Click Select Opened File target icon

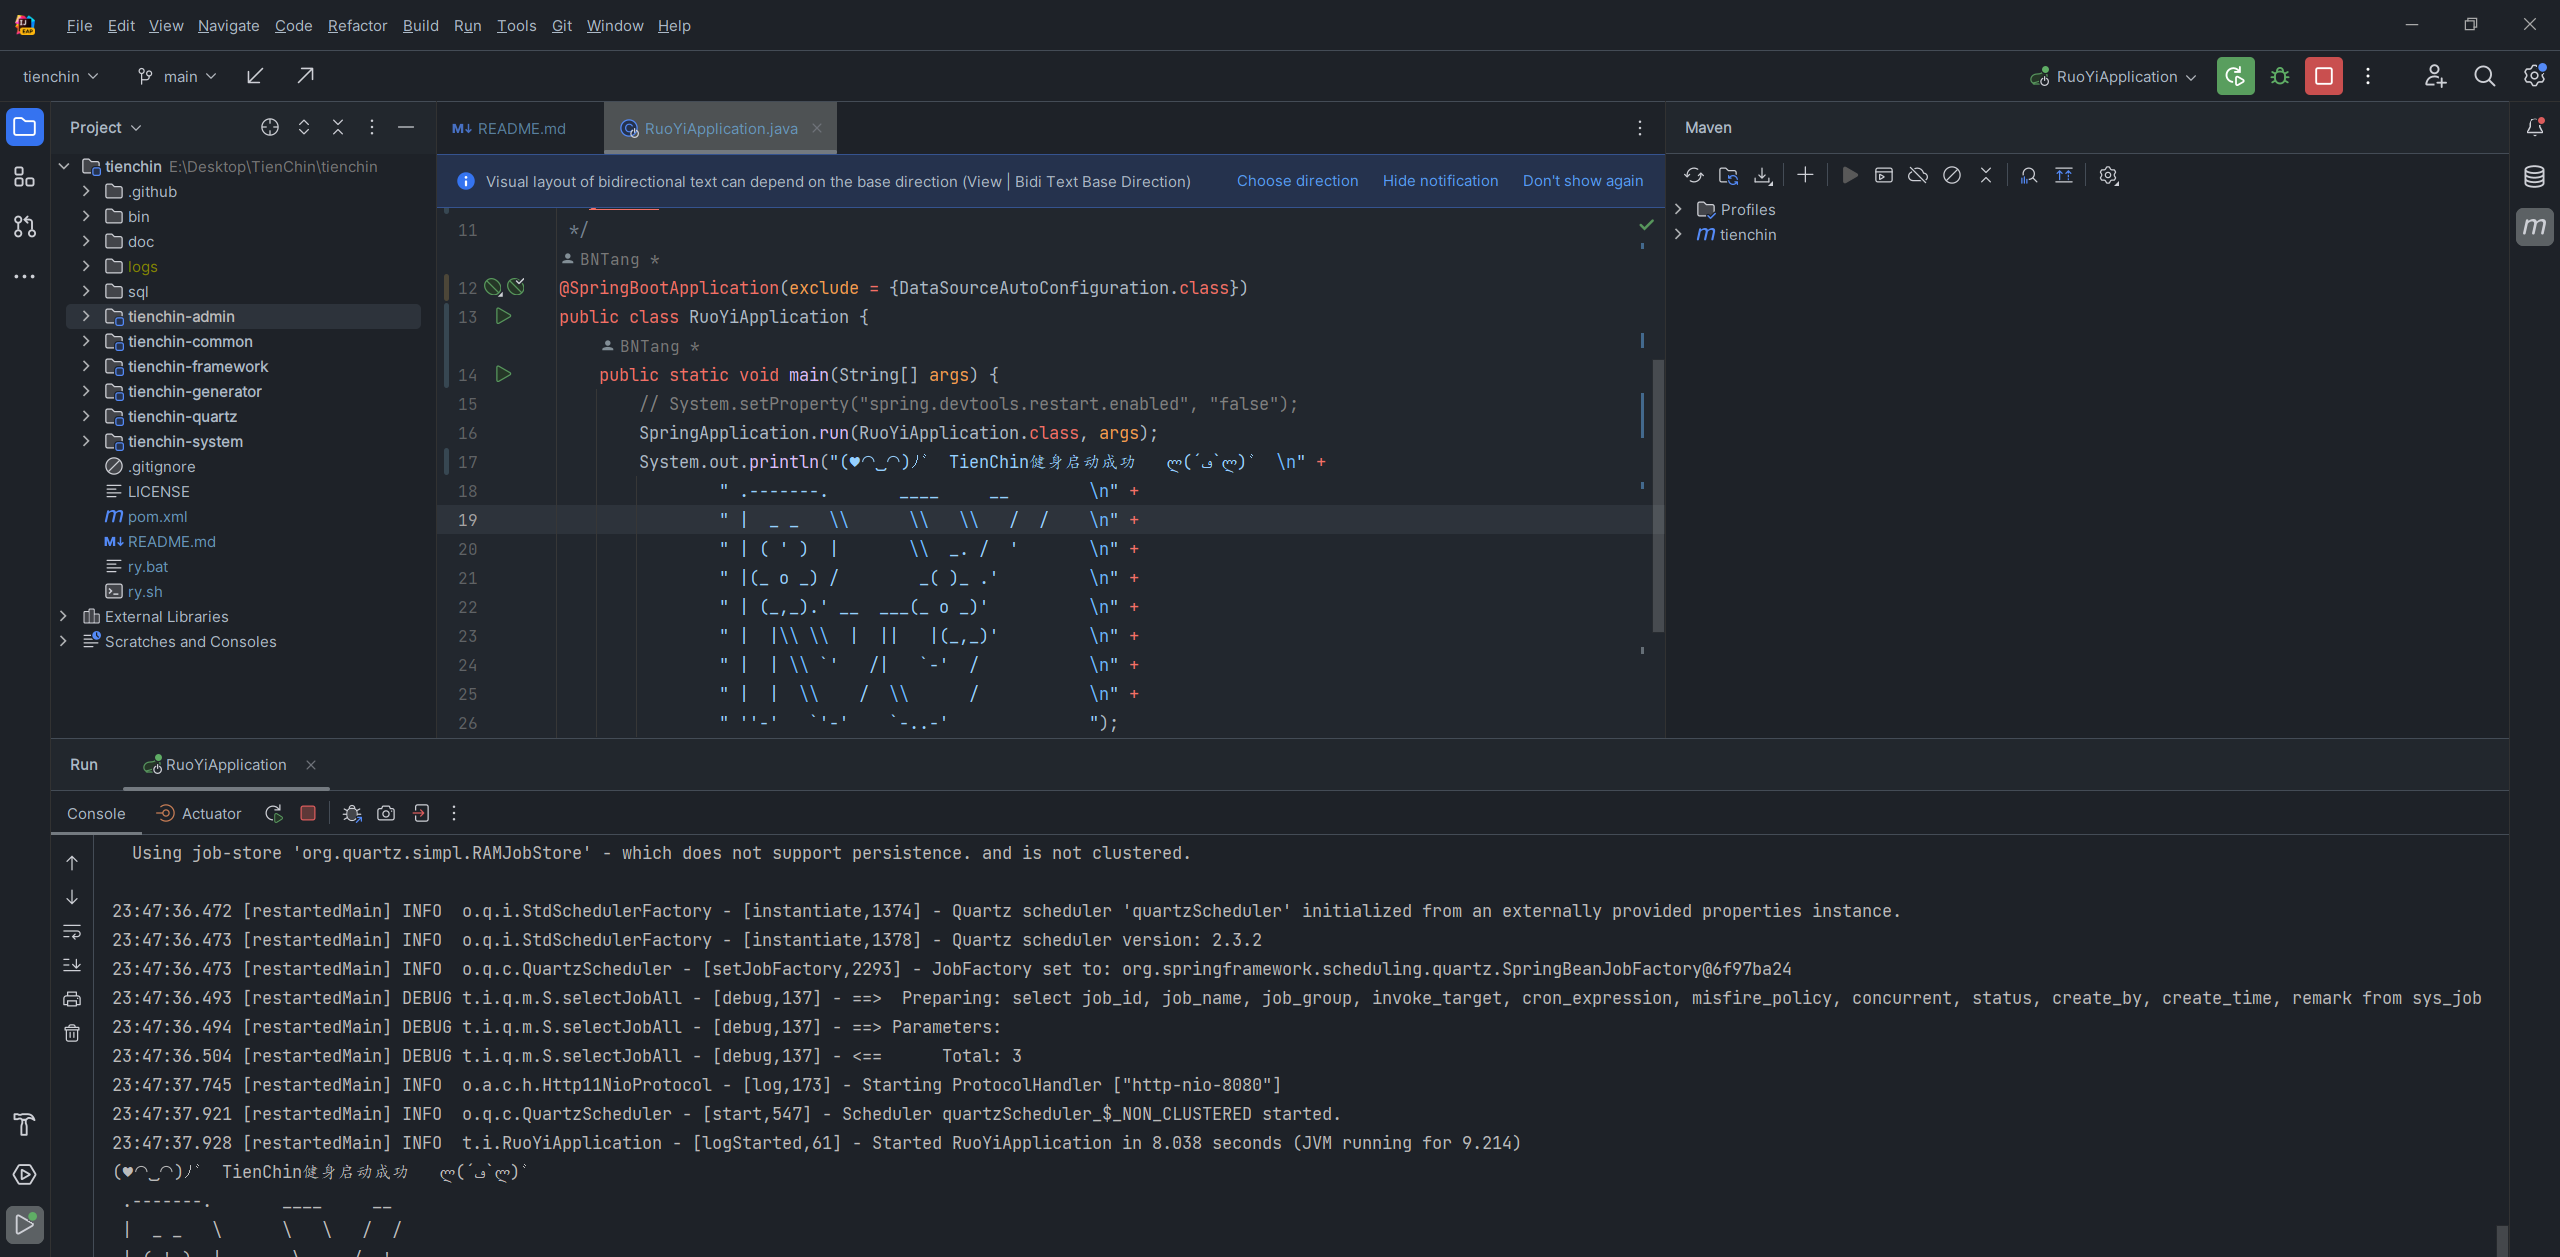click(270, 127)
